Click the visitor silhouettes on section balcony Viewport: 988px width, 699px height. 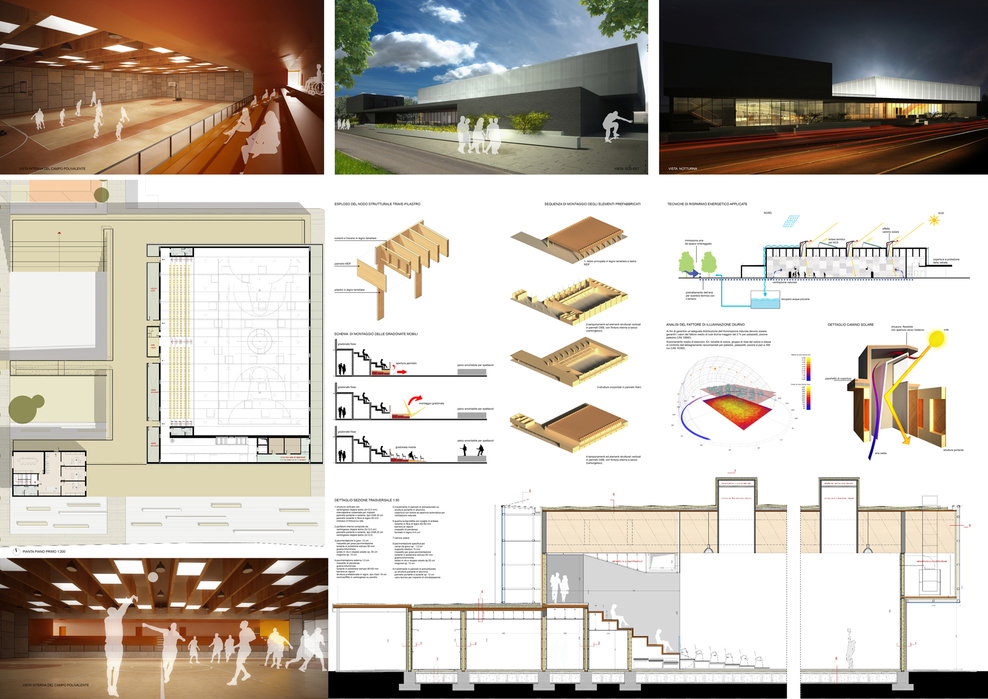560,587
